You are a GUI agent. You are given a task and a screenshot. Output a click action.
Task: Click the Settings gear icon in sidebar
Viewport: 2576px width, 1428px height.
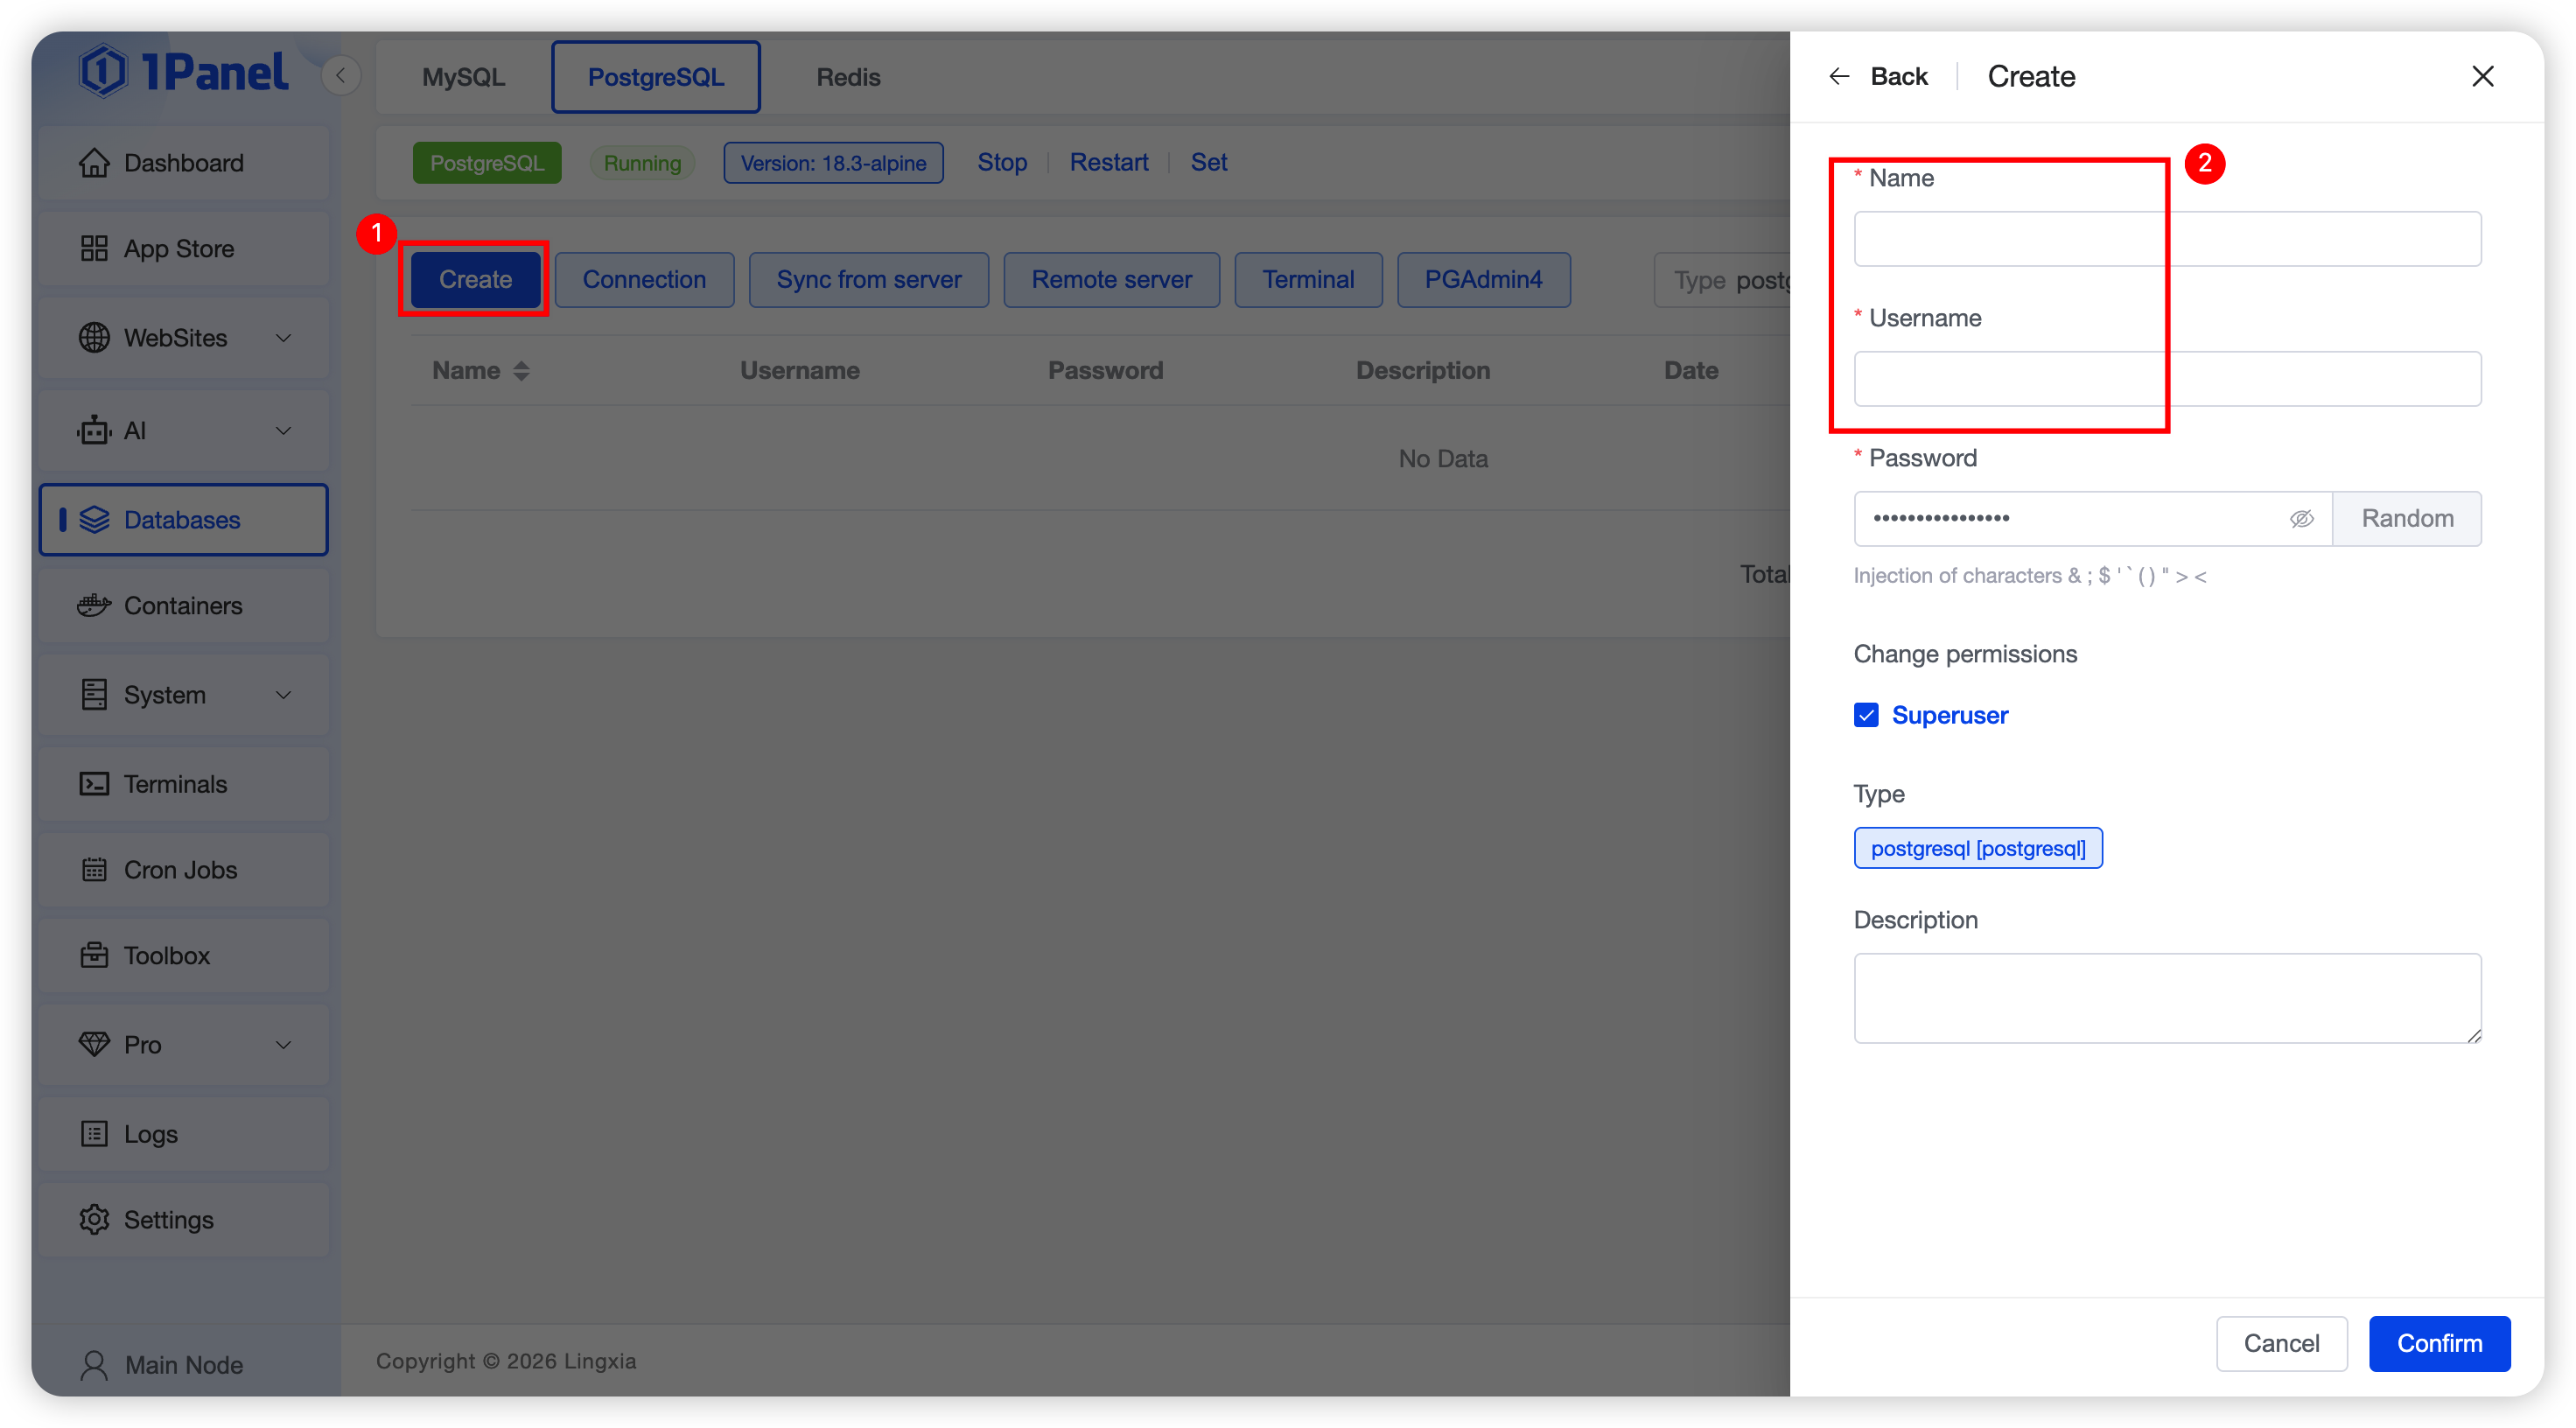(x=94, y=1220)
